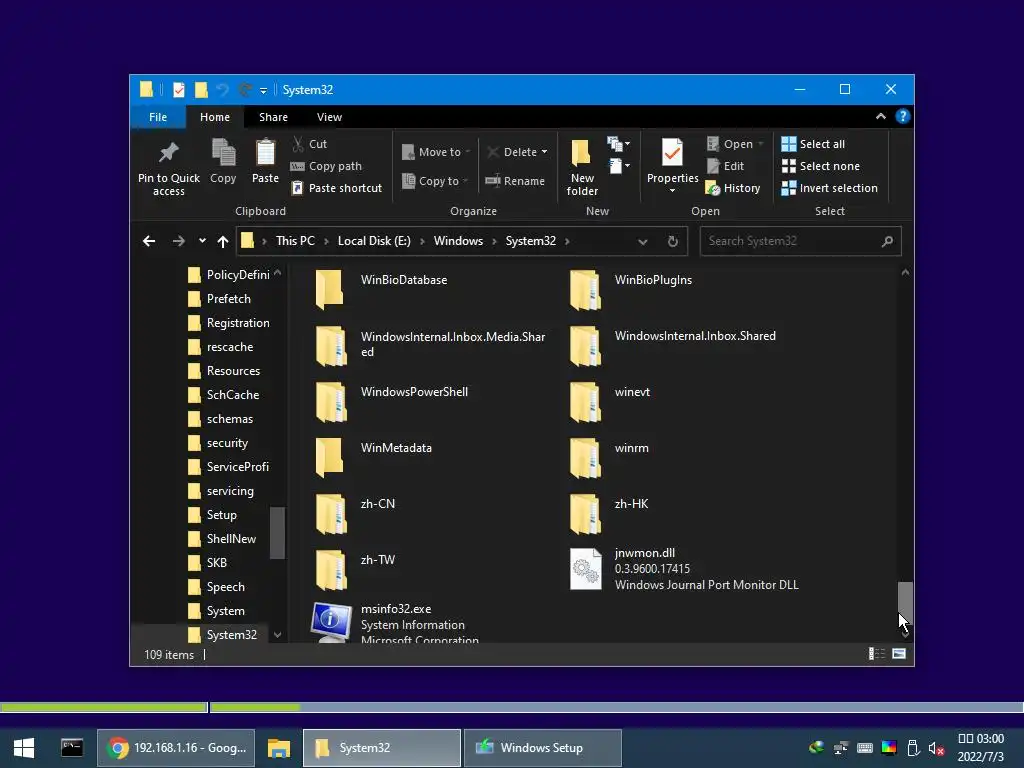
Task: Go up one folder level arrow
Action: click(x=223, y=241)
